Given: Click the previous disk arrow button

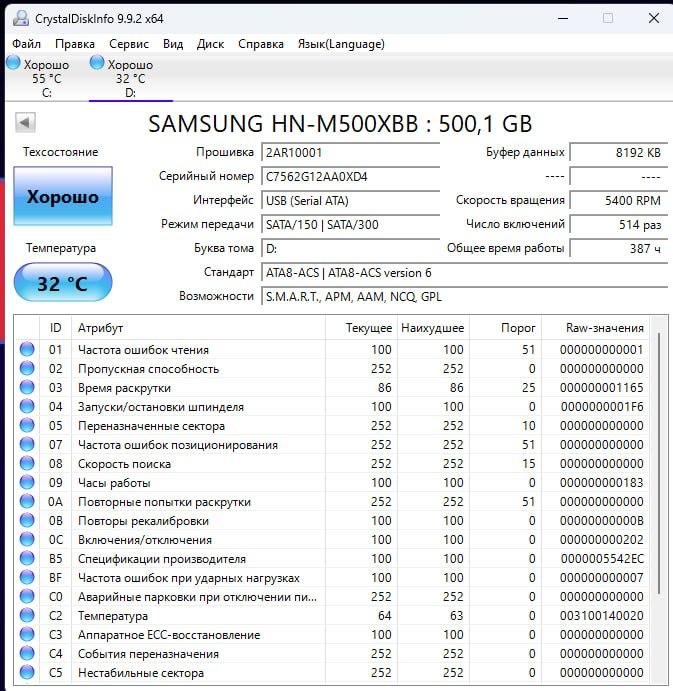Looking at the screenshot, I should pyautogui.click(x=25, y=122).
